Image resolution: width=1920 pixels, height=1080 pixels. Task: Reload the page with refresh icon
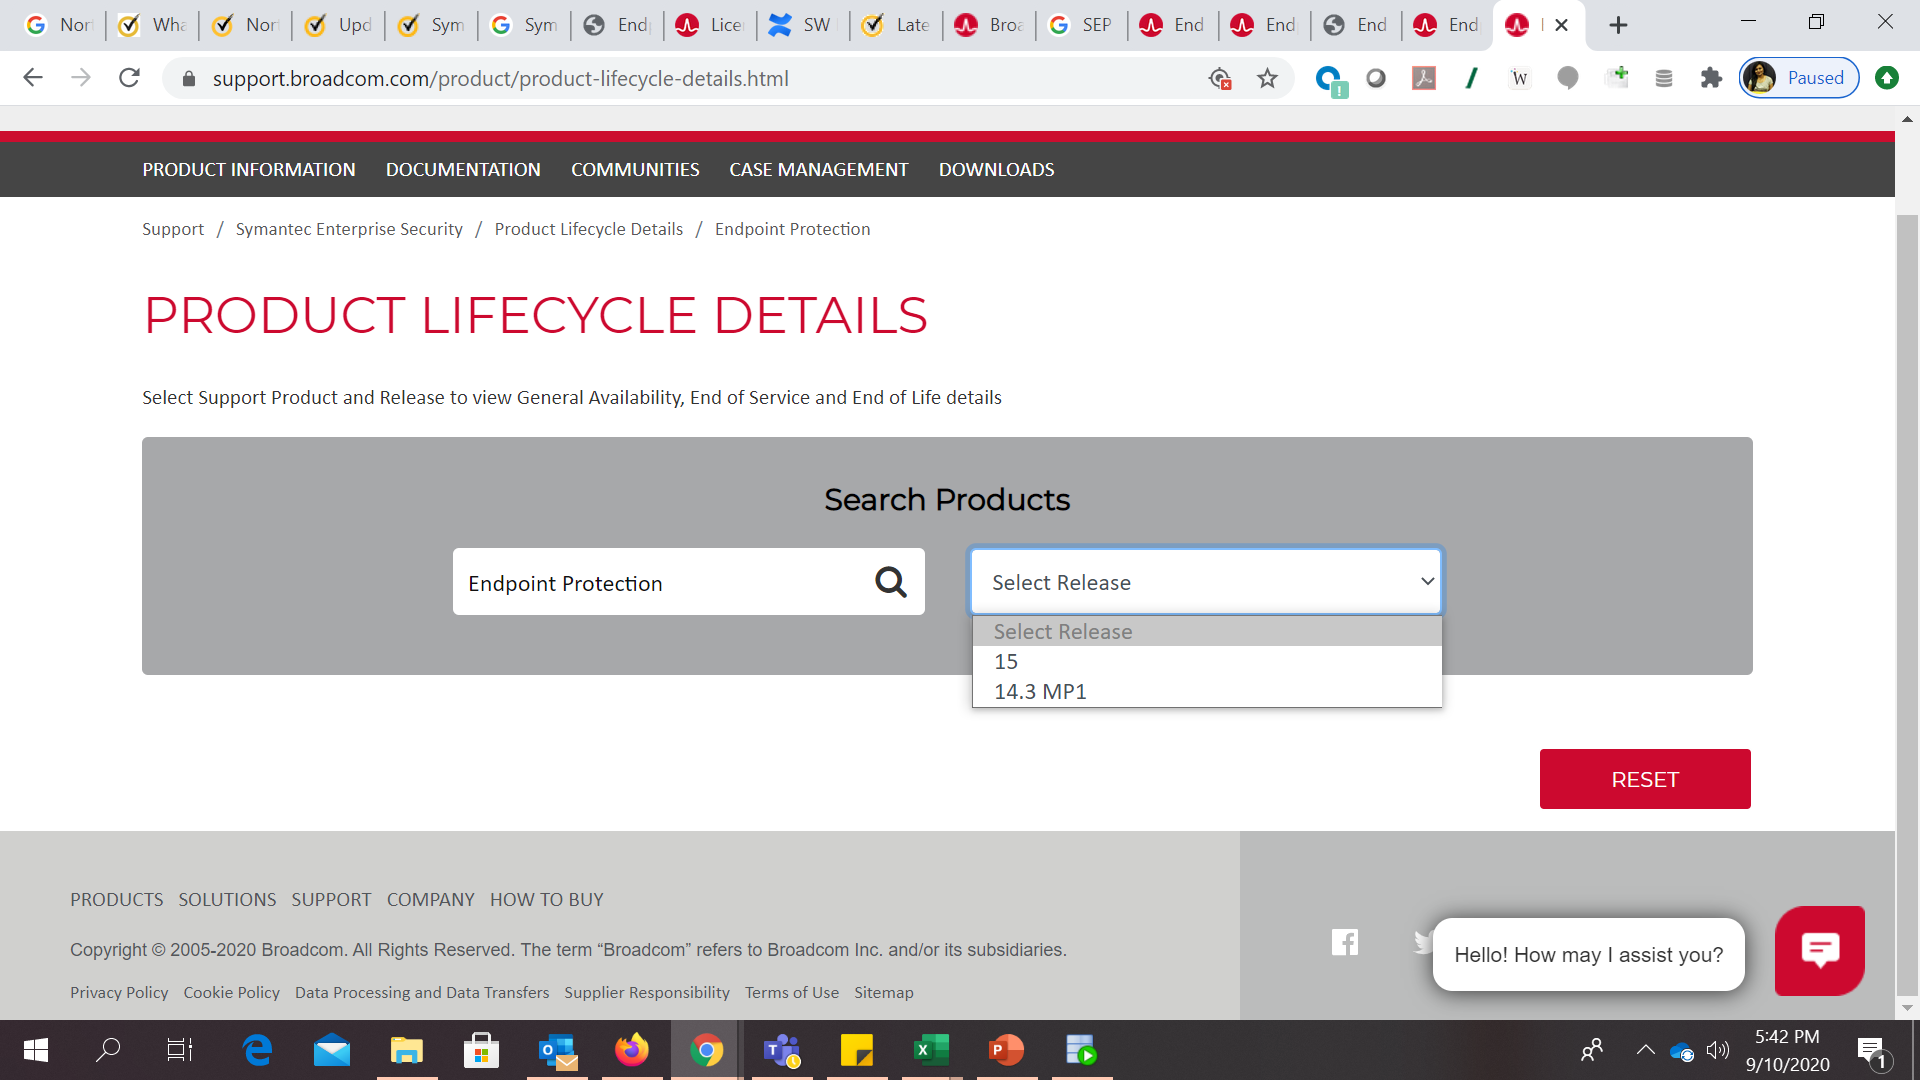129,78
